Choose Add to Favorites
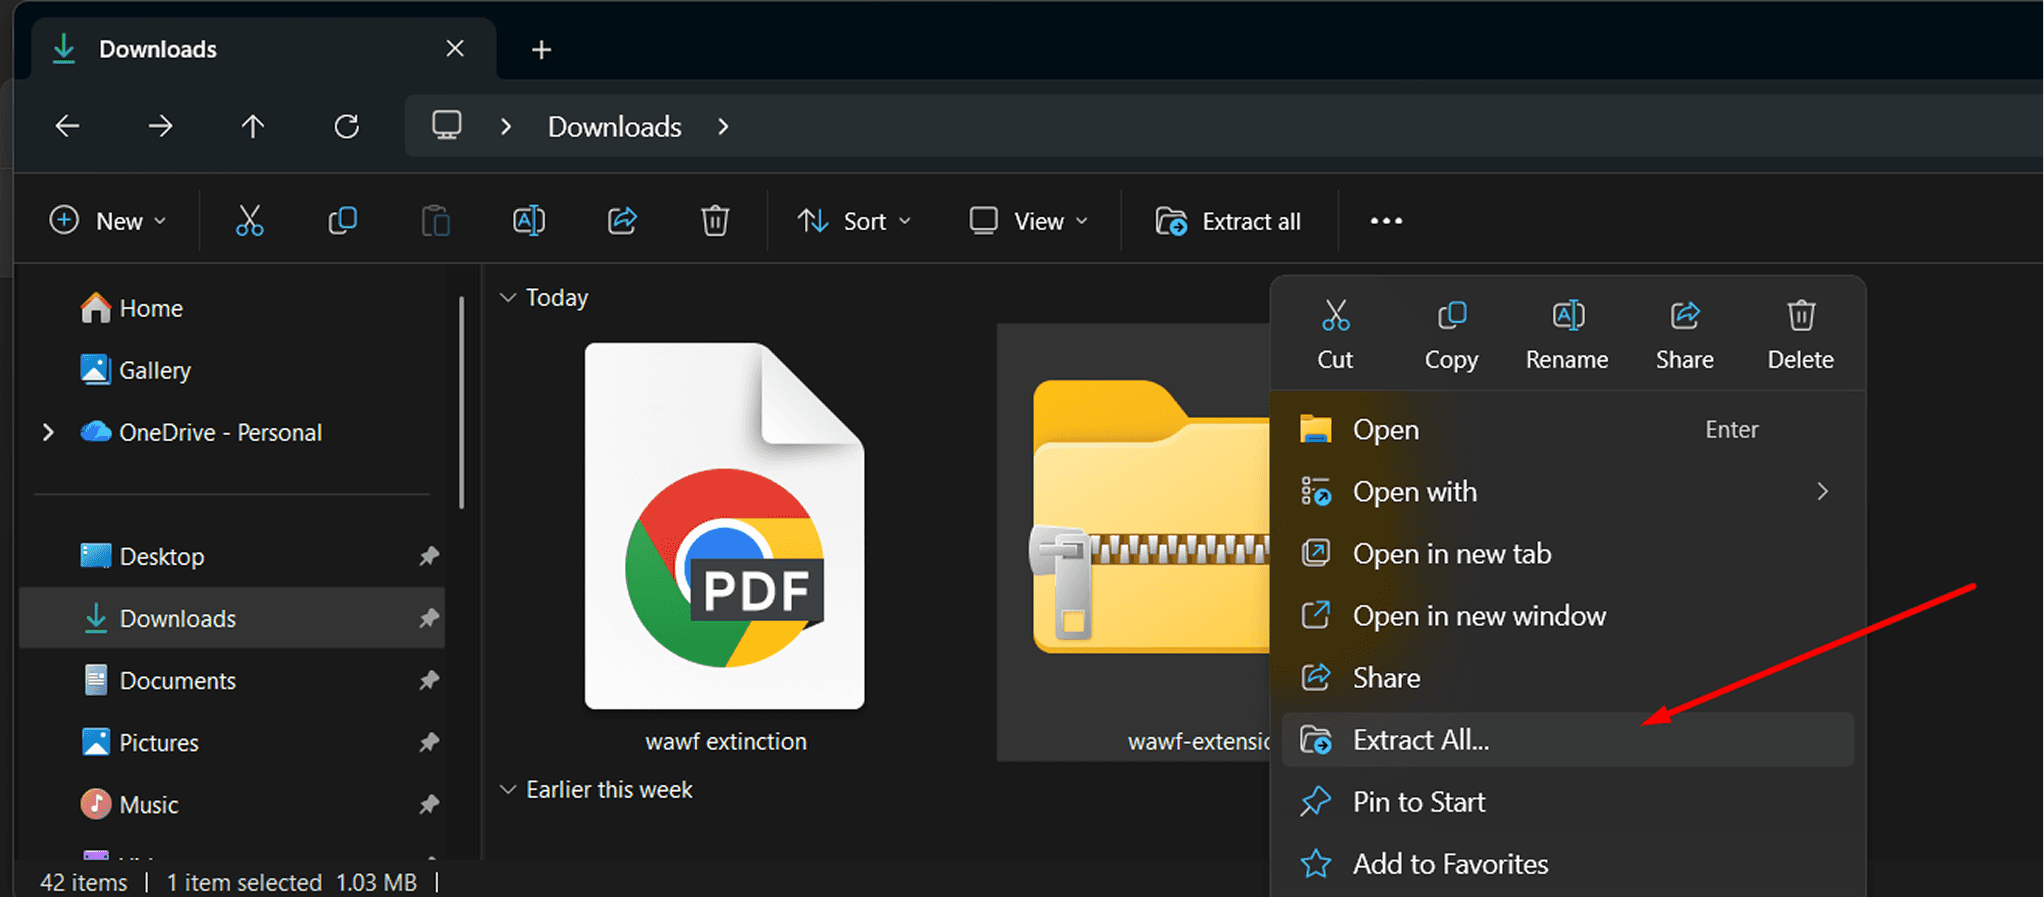 [1567, 863]
